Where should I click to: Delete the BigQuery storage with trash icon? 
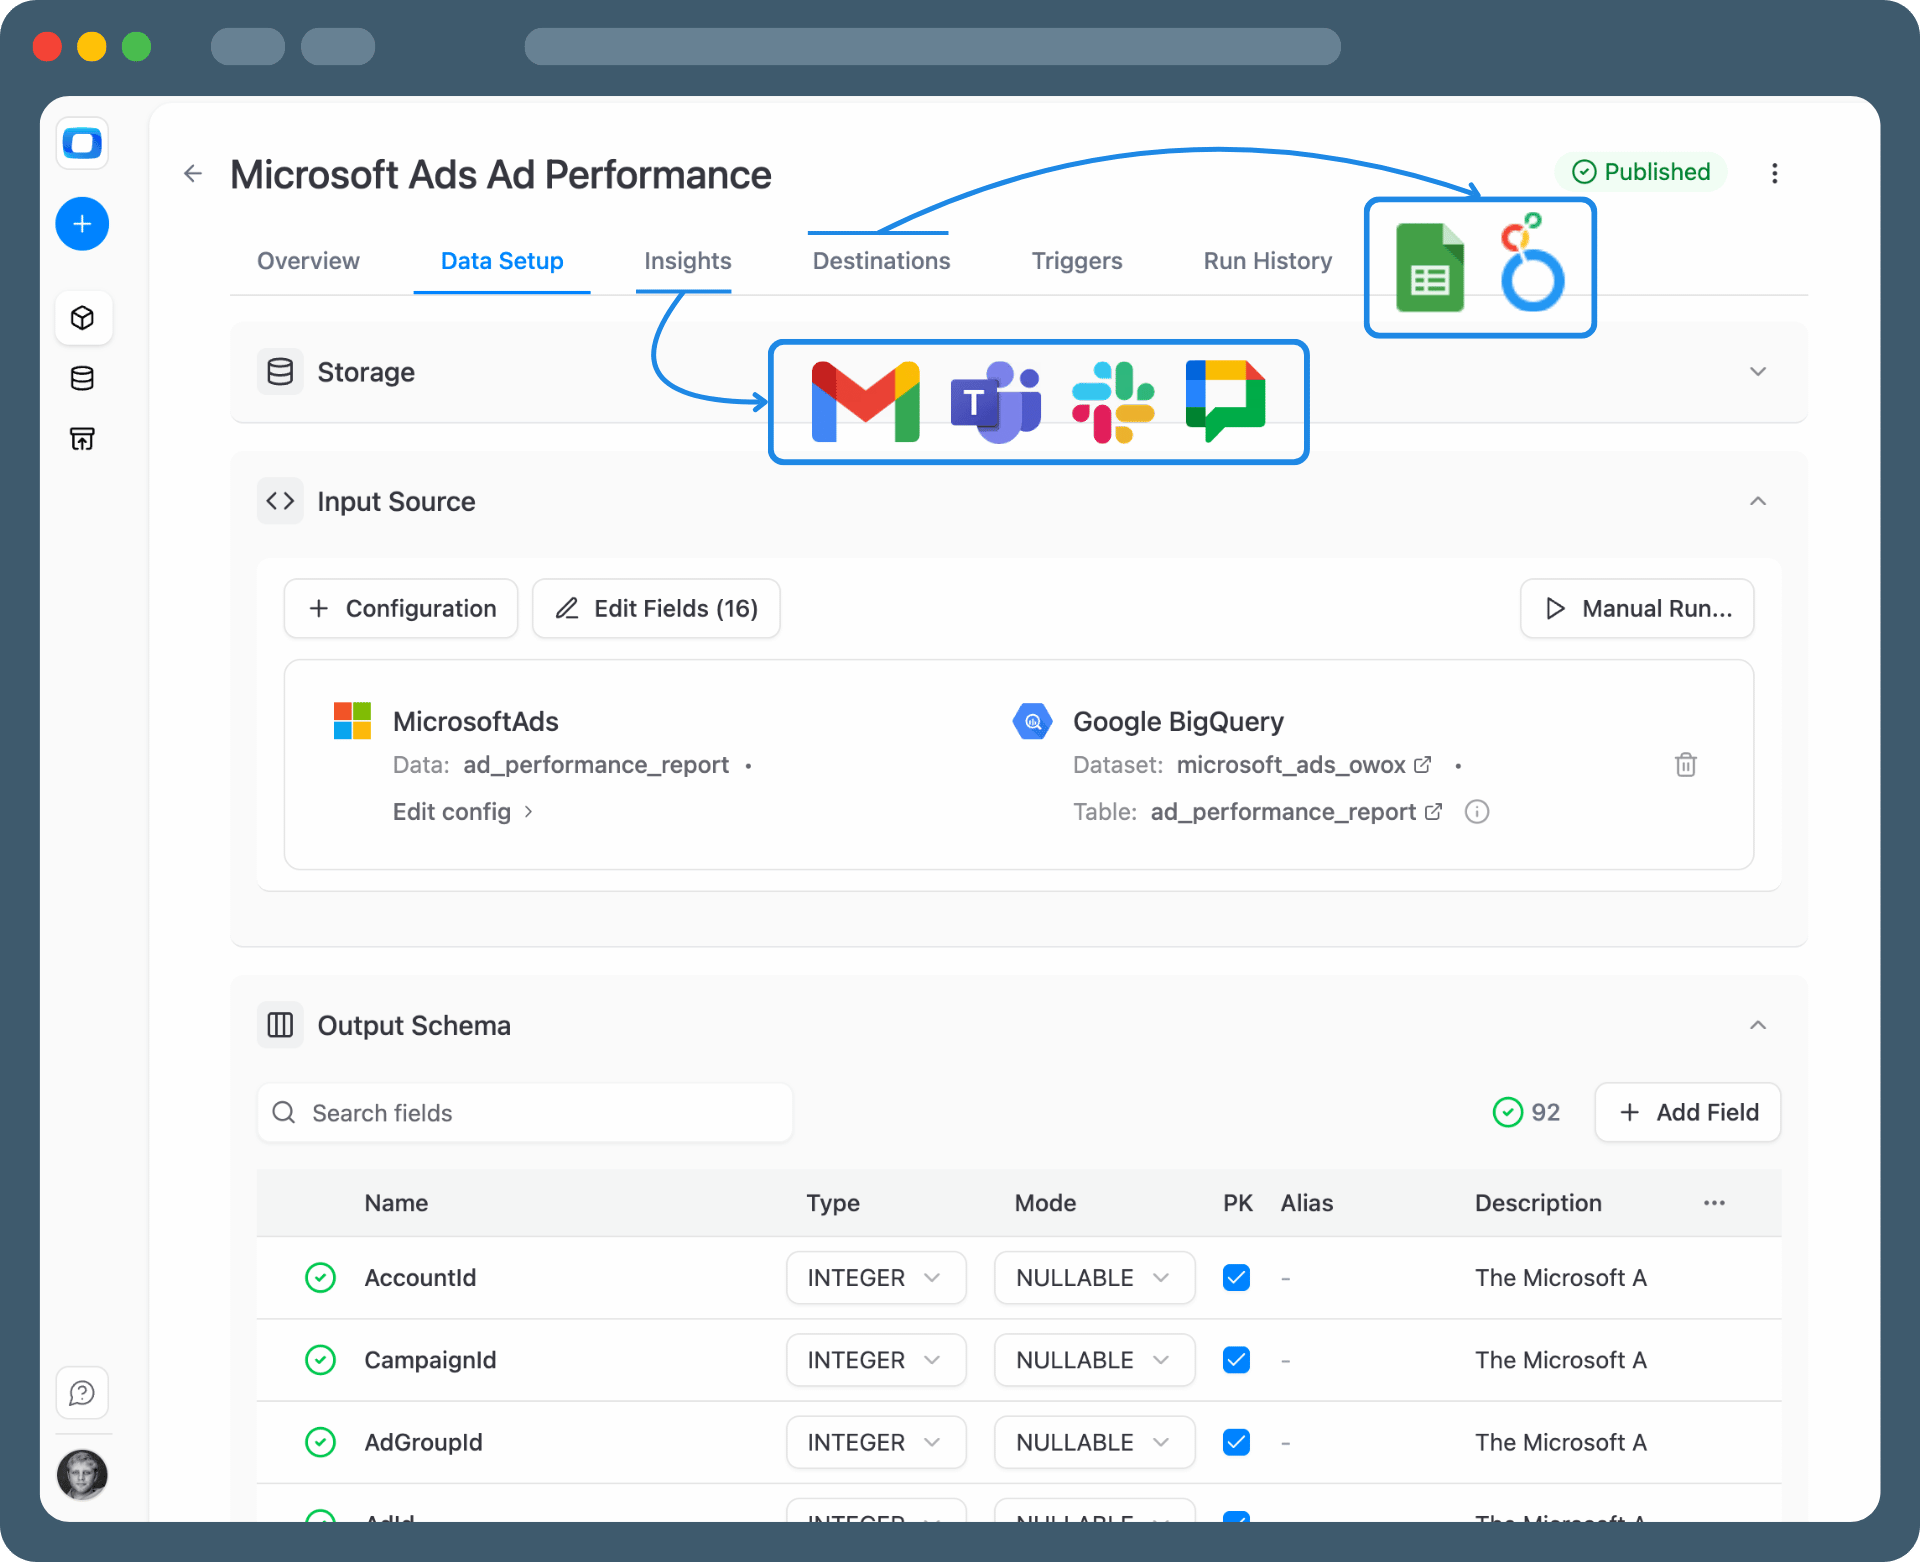tap(1685, 765)
